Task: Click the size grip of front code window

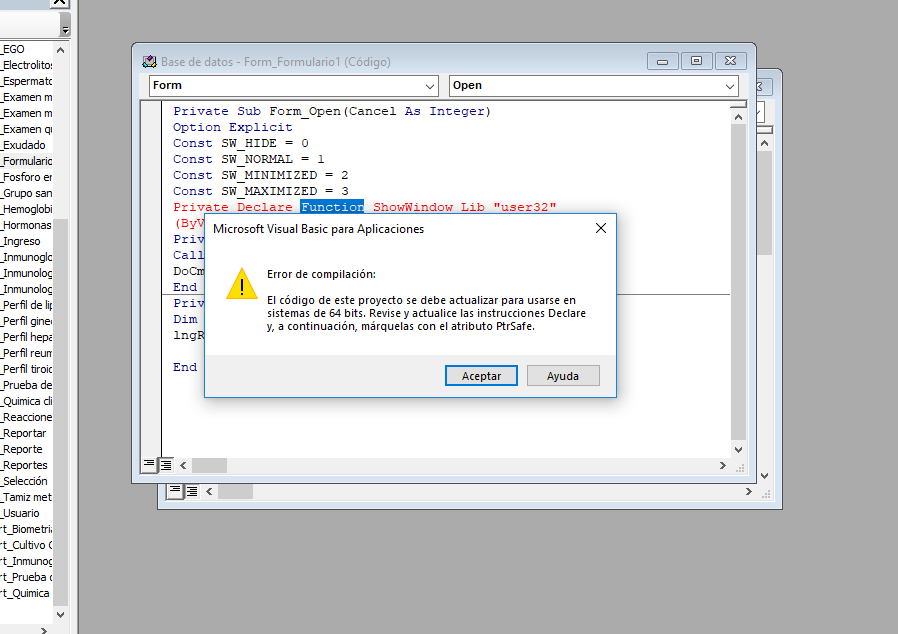Action: click(740, 468)
